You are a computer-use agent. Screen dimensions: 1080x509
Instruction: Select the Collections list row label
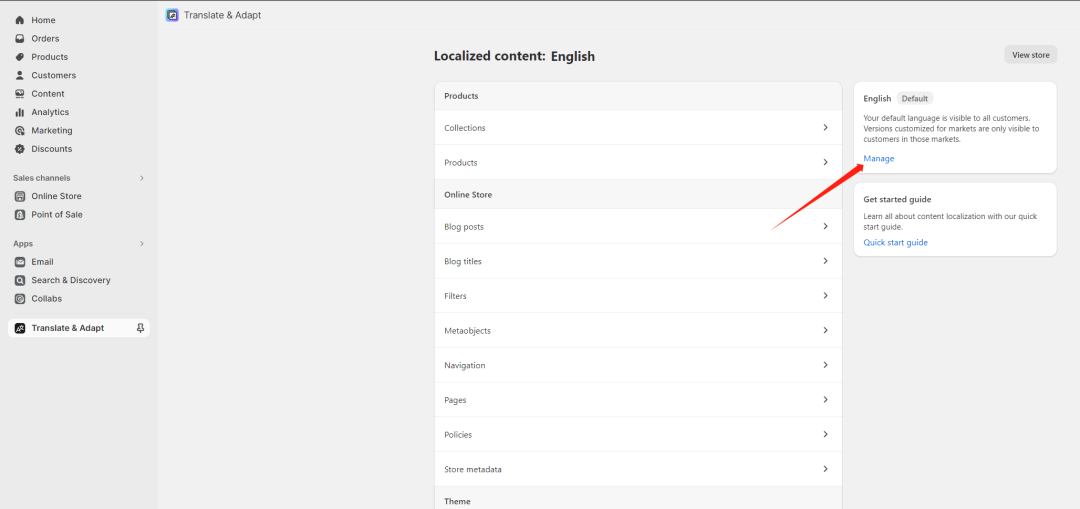coord(465,128)
